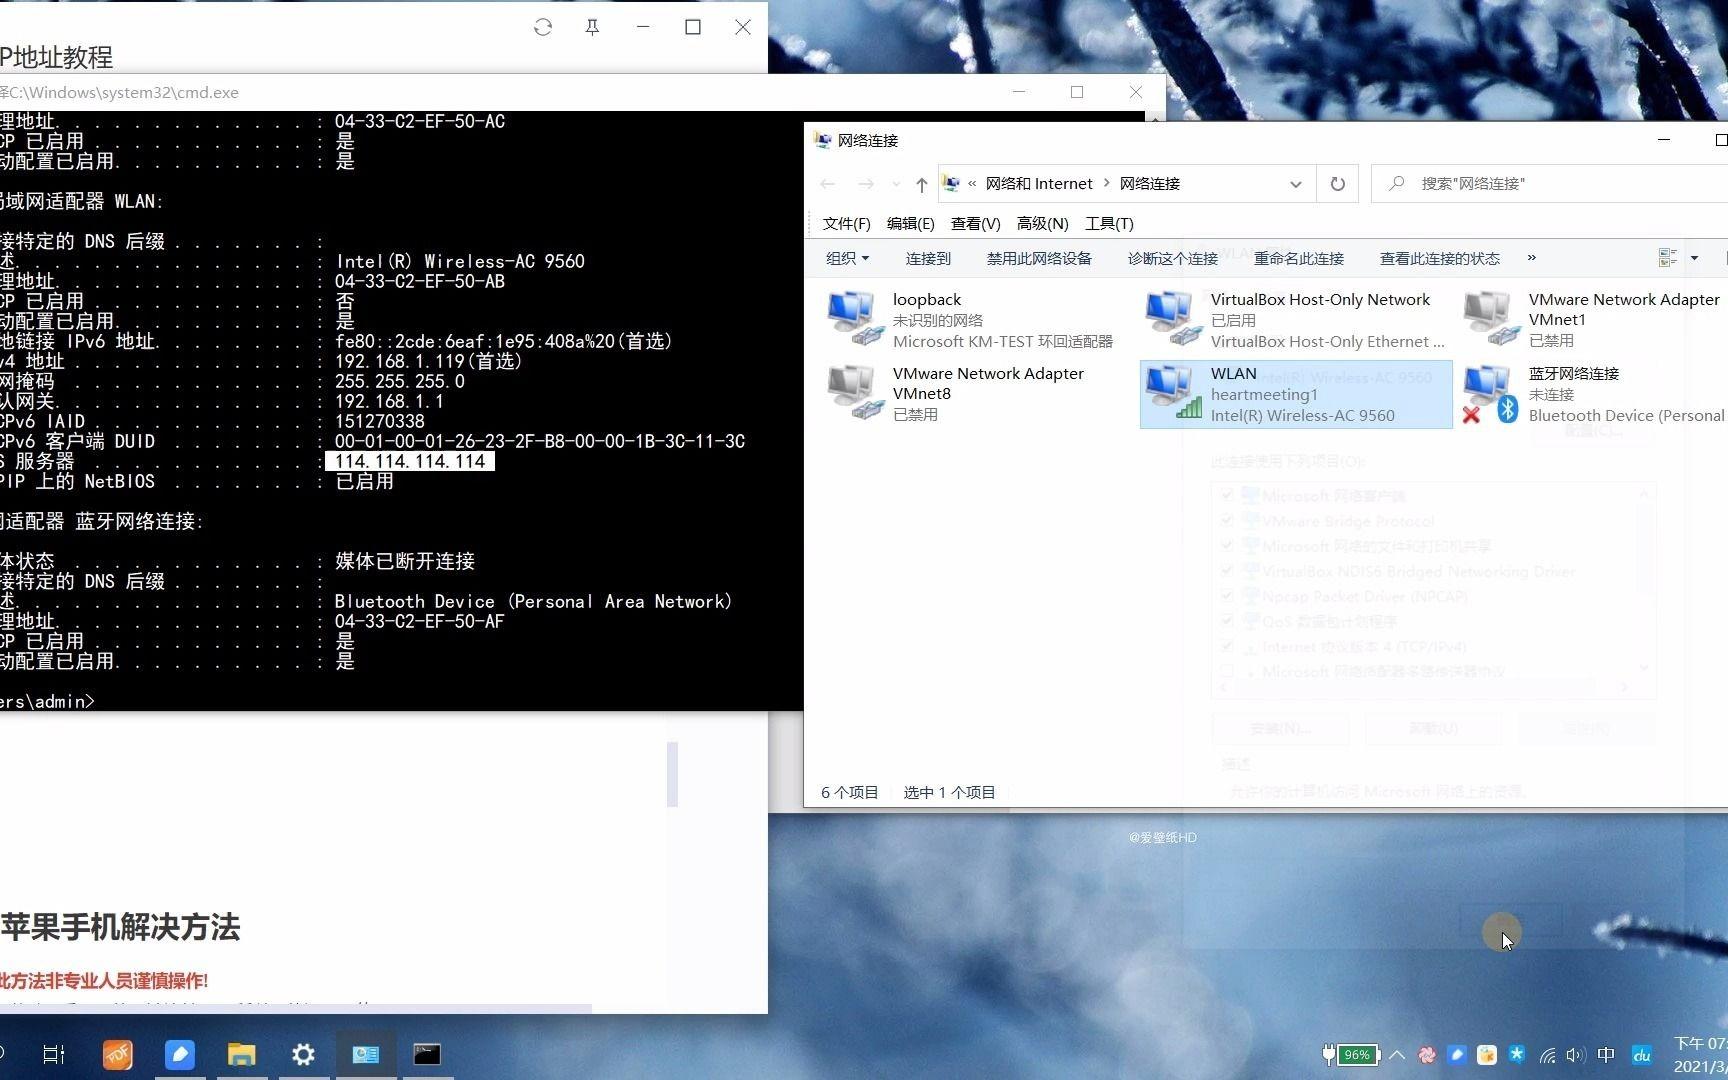Open the 查看 menu

pyautogui.click(x=975, y=224)
